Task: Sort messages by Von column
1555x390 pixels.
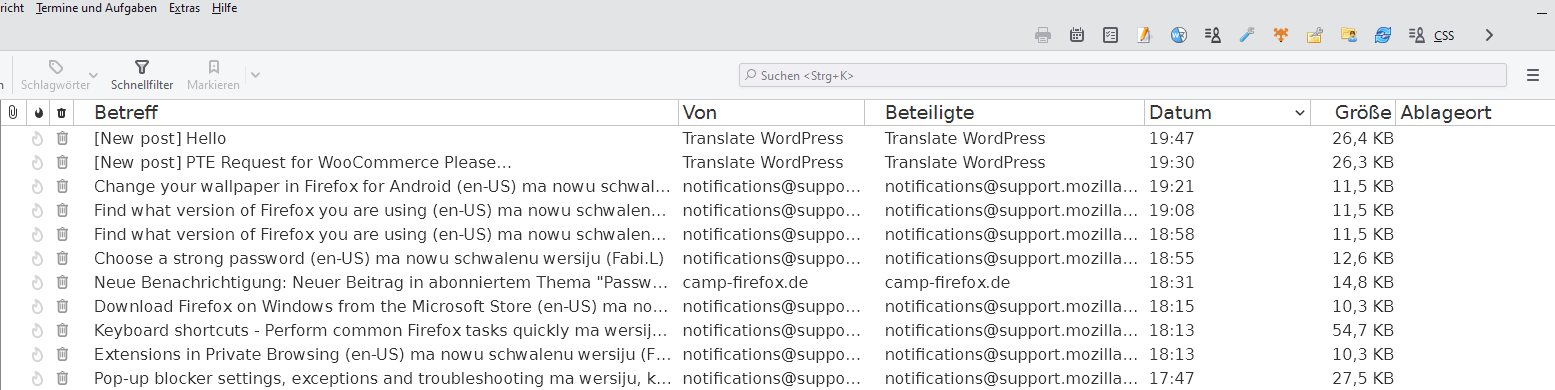Action: pos(772,113)
